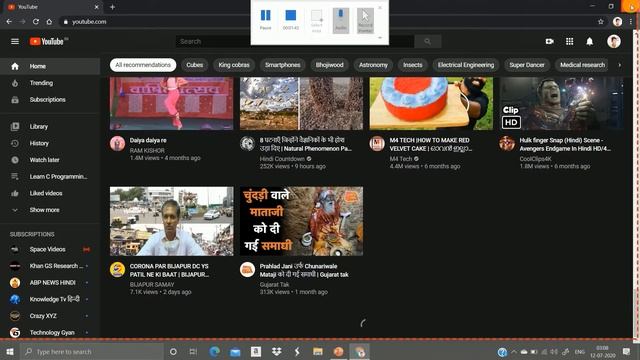Click the search magnifier button
640x360 pixels.
click(x=427, y=41)
